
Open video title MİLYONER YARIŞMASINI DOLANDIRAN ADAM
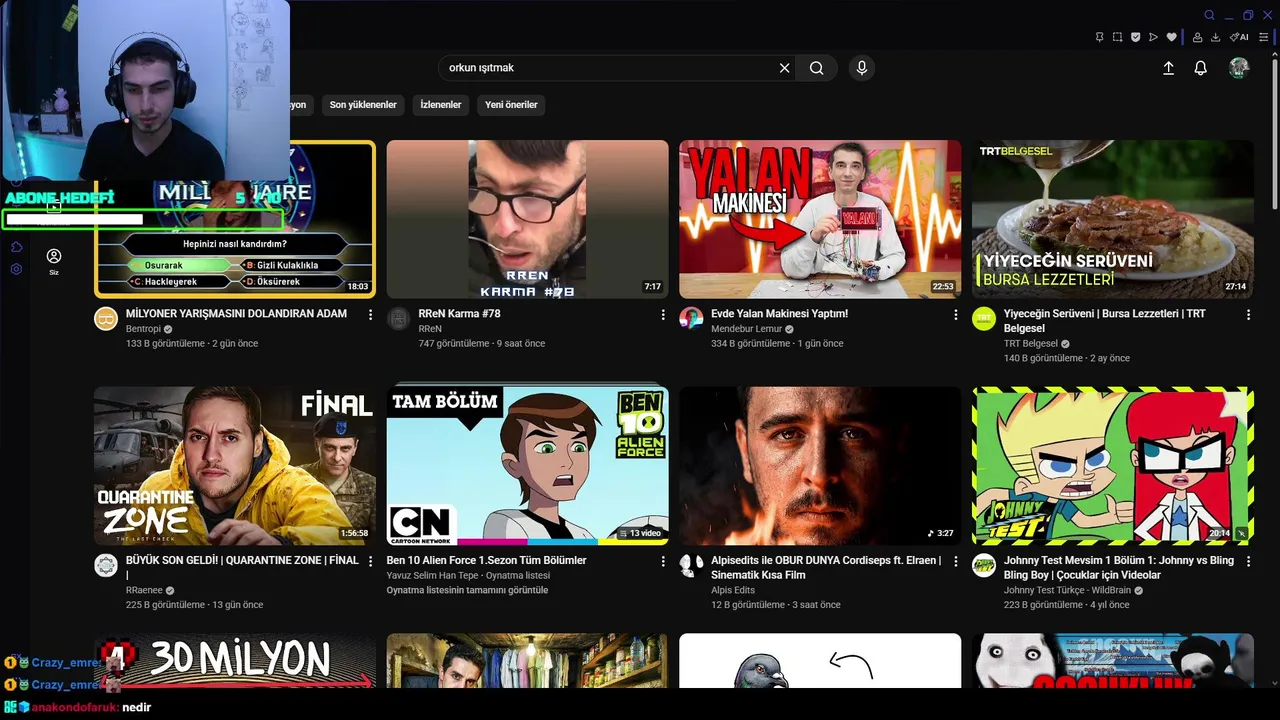click(x=236, y=314)
